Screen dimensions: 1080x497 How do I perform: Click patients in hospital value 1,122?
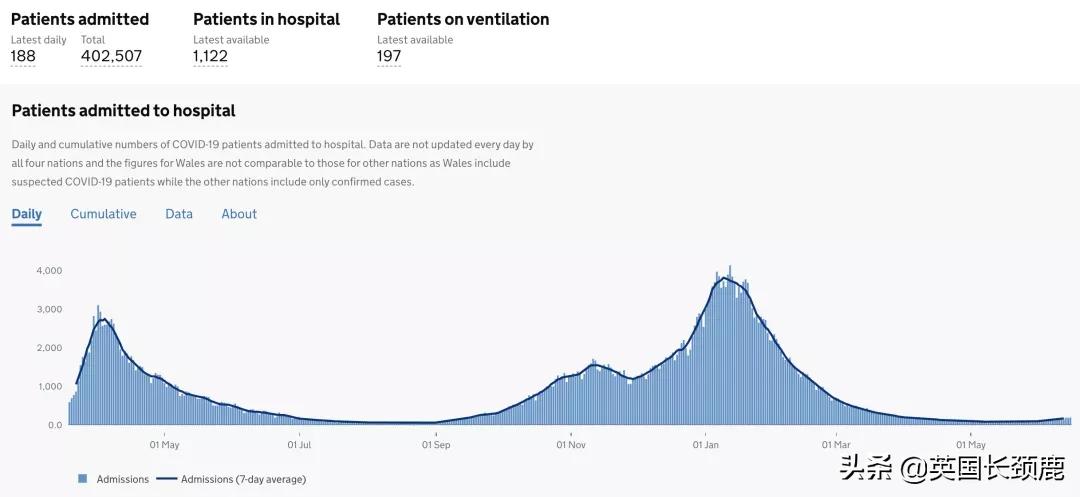click(x=210, y=57)
